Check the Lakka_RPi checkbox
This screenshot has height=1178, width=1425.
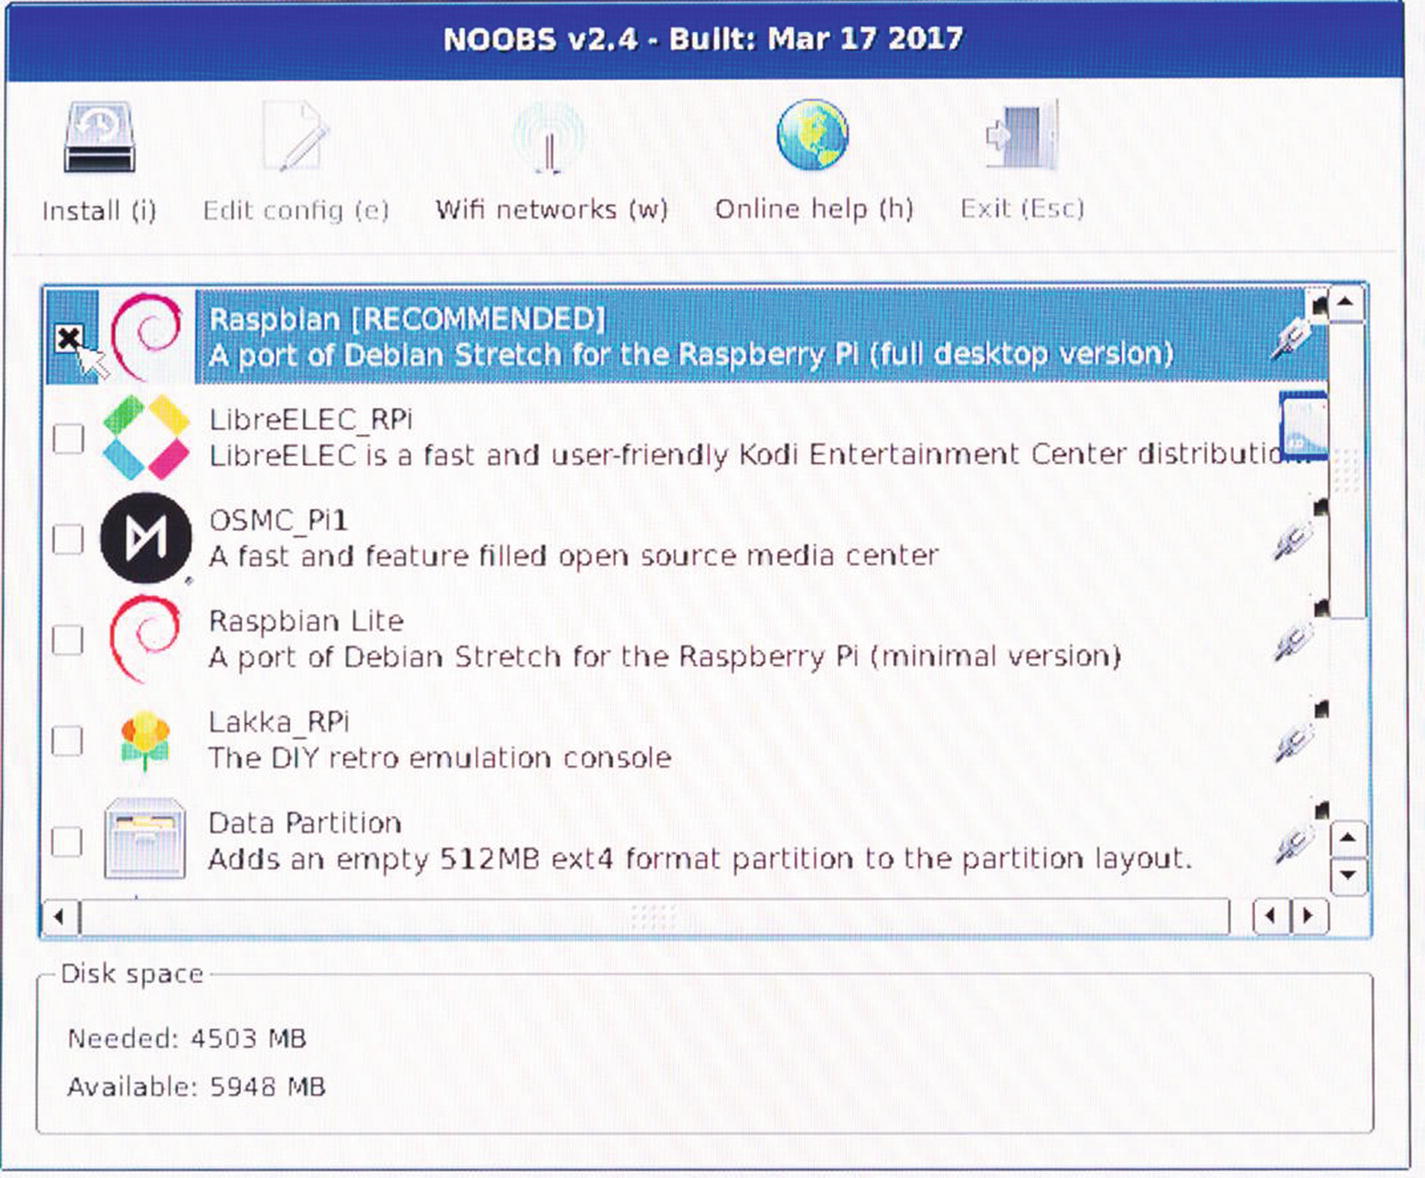tap(67, 741)
